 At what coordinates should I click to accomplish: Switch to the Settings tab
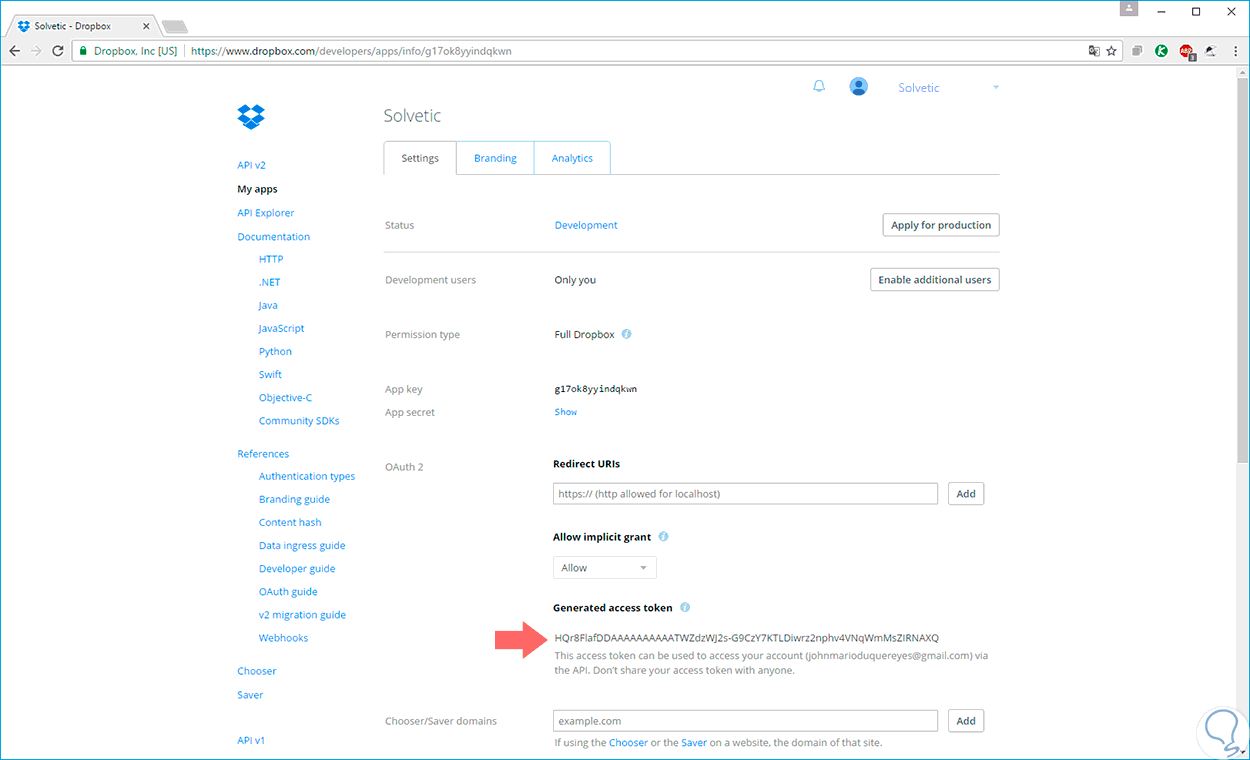click(420, 158)
